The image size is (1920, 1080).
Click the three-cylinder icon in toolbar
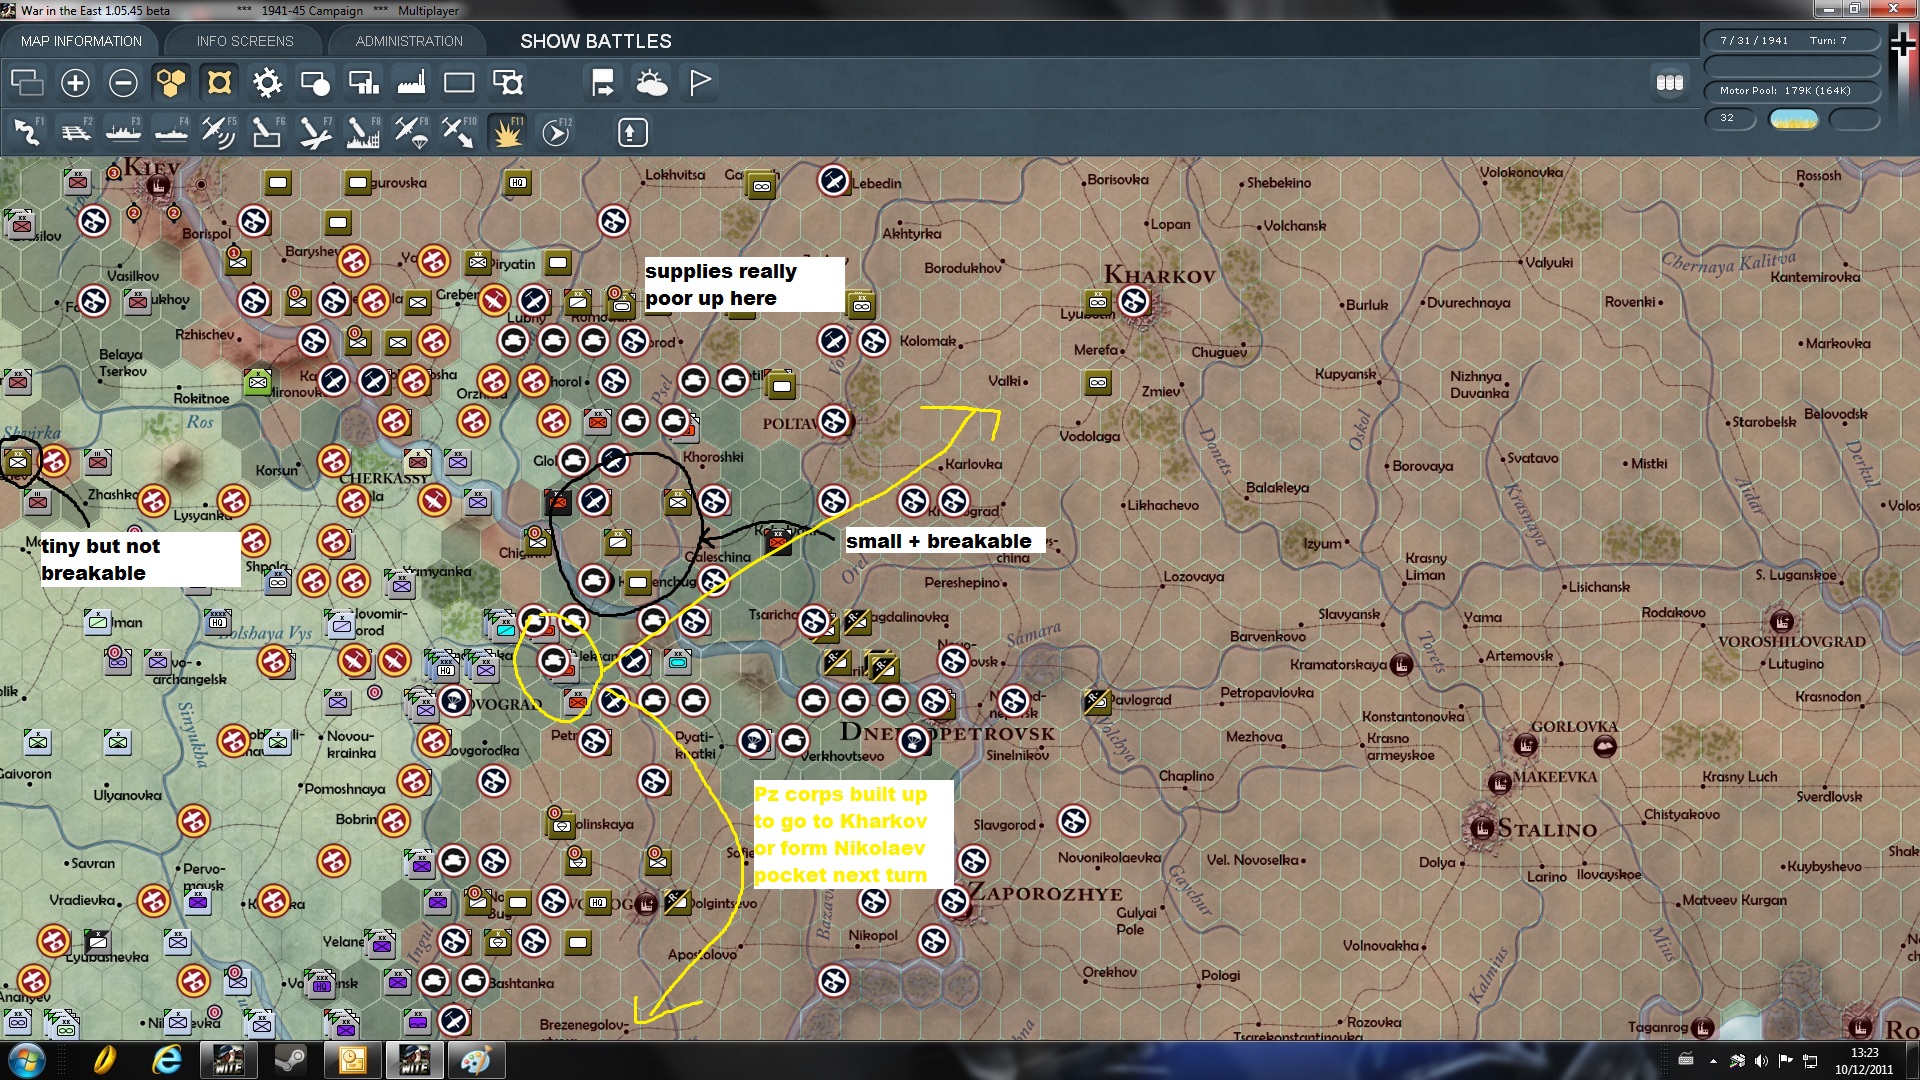[x=1669, y=83]
